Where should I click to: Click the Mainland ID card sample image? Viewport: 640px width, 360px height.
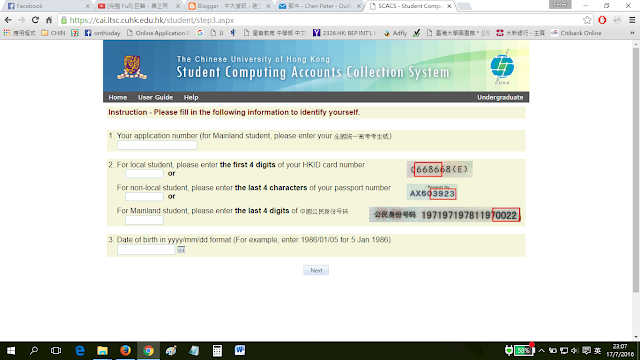pyautogui.click(x=445, y=215)
